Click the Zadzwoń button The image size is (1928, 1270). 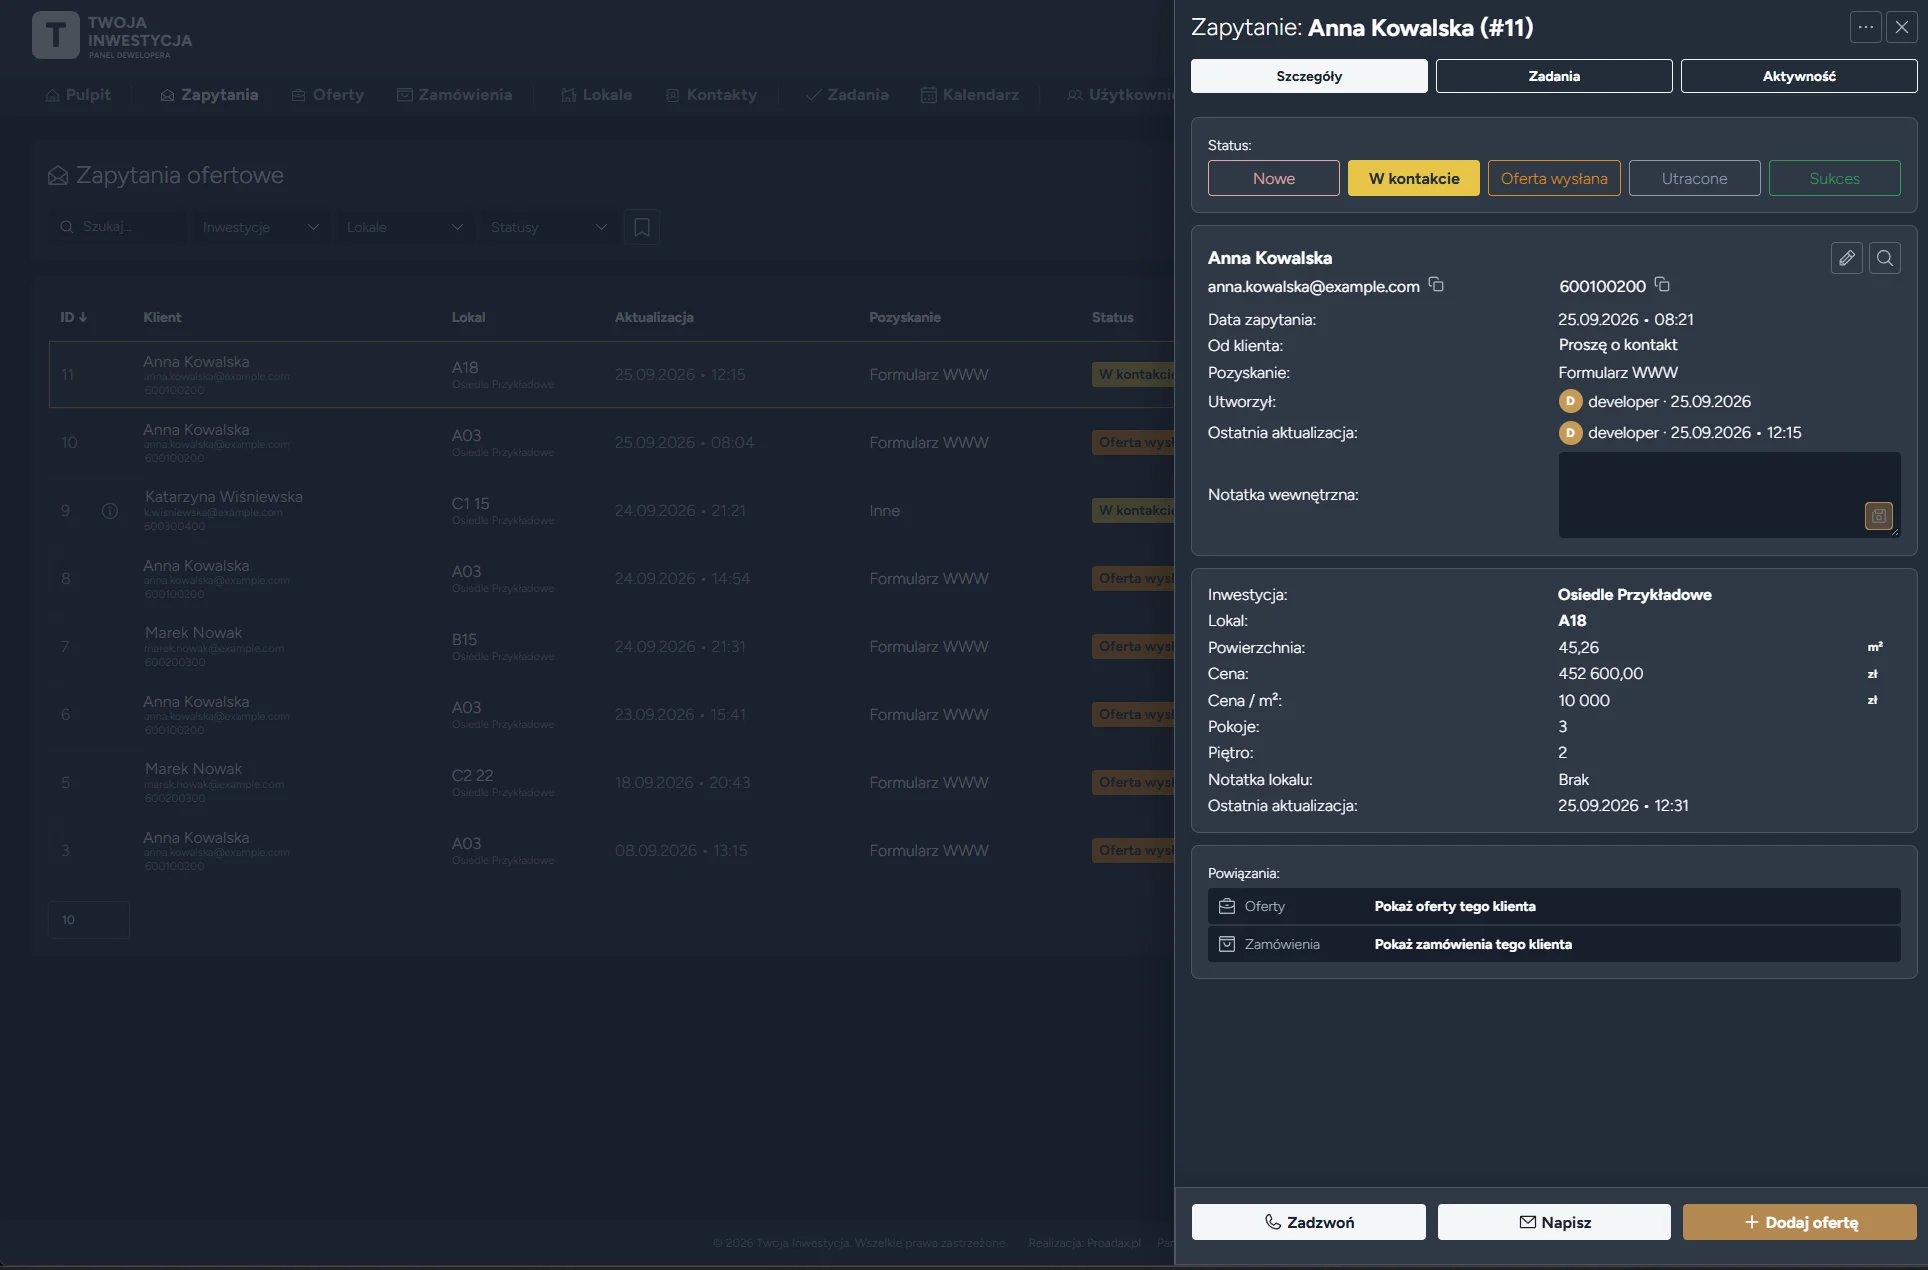coord(1309,1222)
